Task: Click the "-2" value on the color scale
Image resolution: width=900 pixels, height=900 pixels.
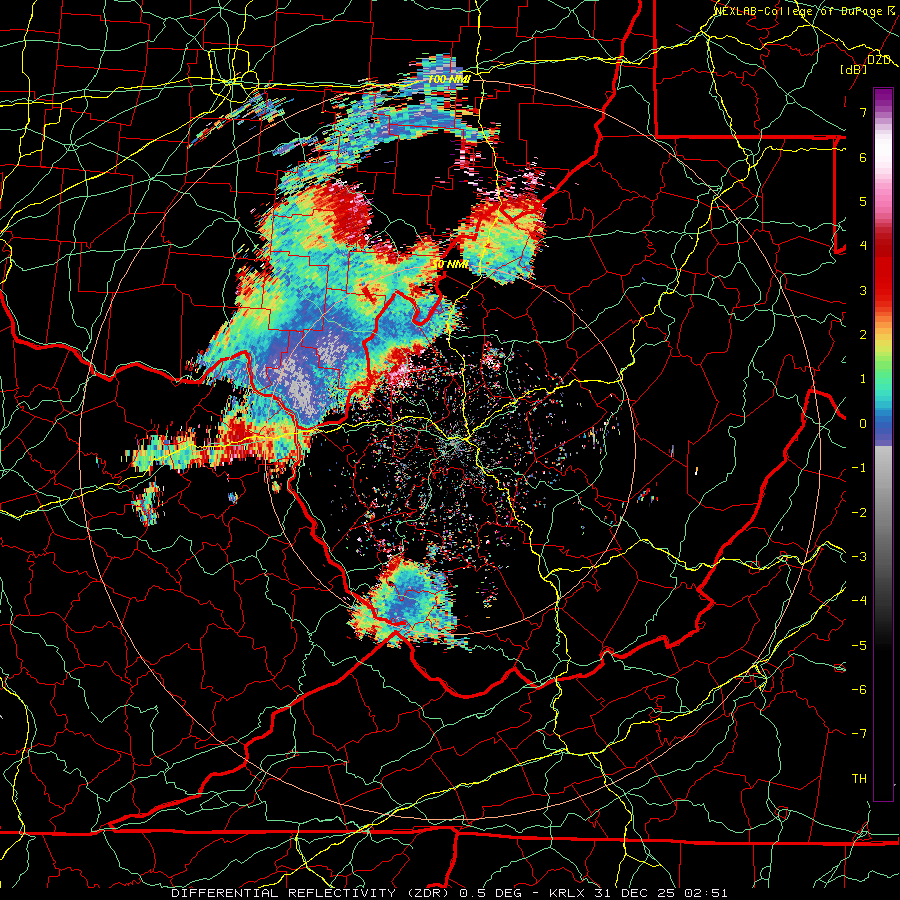Action: pyautogui.click(x=859, y=513)
